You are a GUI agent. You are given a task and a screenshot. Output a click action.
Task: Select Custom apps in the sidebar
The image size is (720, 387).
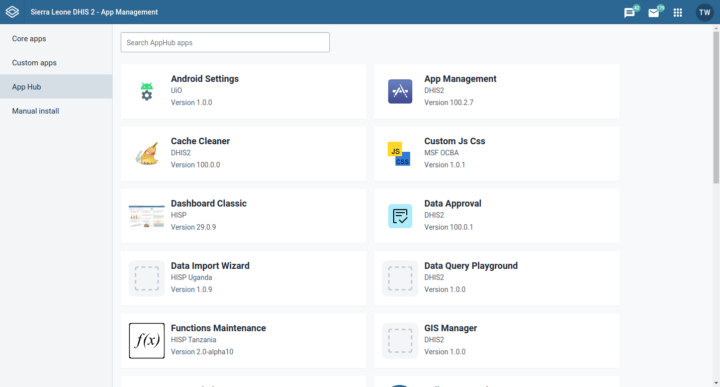(56, 62)
